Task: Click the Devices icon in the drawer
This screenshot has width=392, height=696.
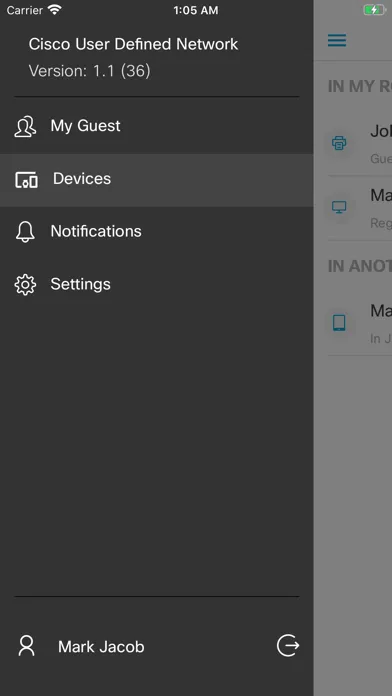Action: (26, 180)
